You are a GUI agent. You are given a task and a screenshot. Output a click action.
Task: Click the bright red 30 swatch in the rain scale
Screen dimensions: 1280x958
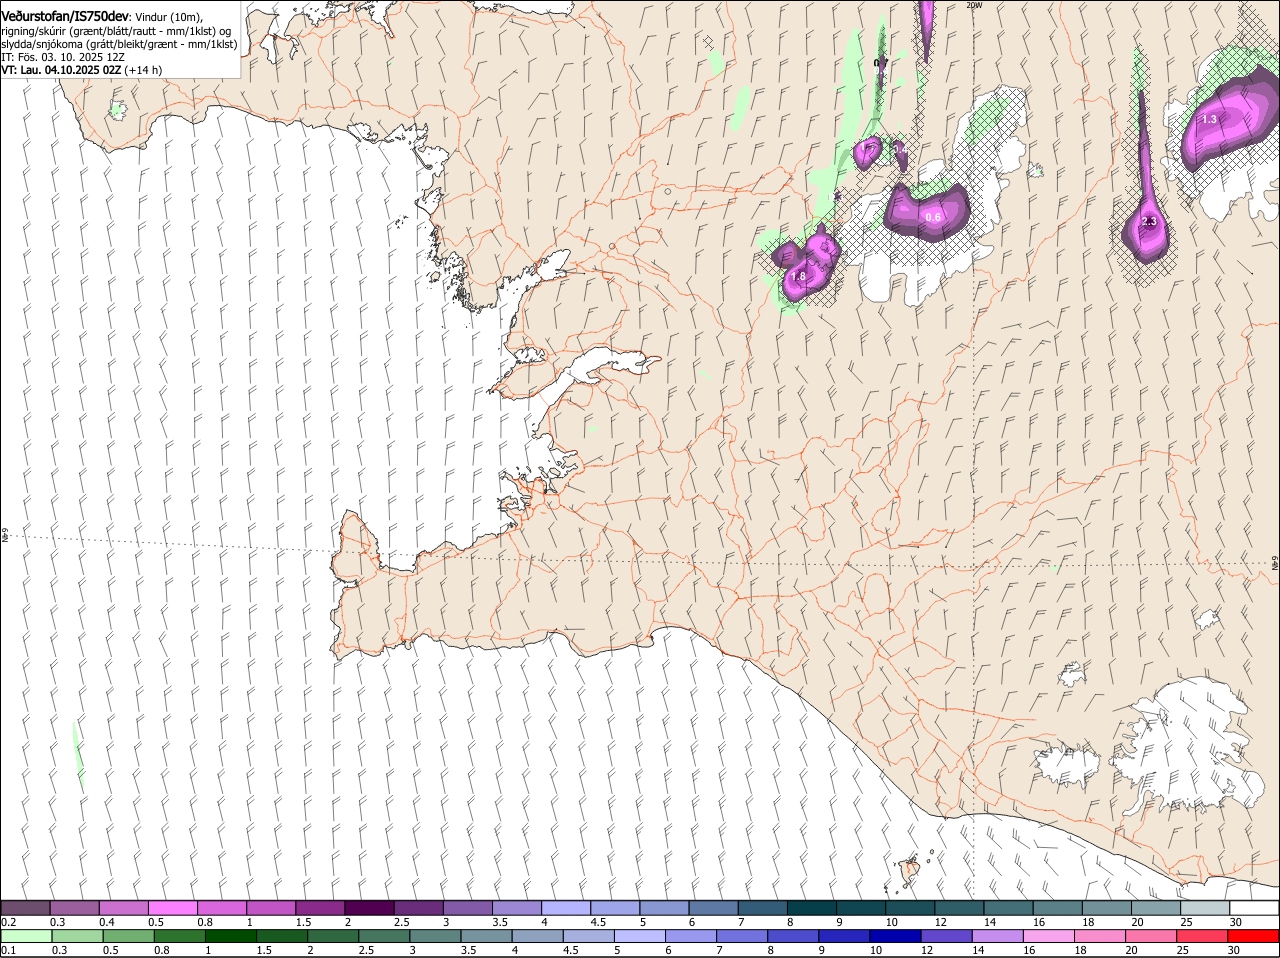pos(1253,936)
